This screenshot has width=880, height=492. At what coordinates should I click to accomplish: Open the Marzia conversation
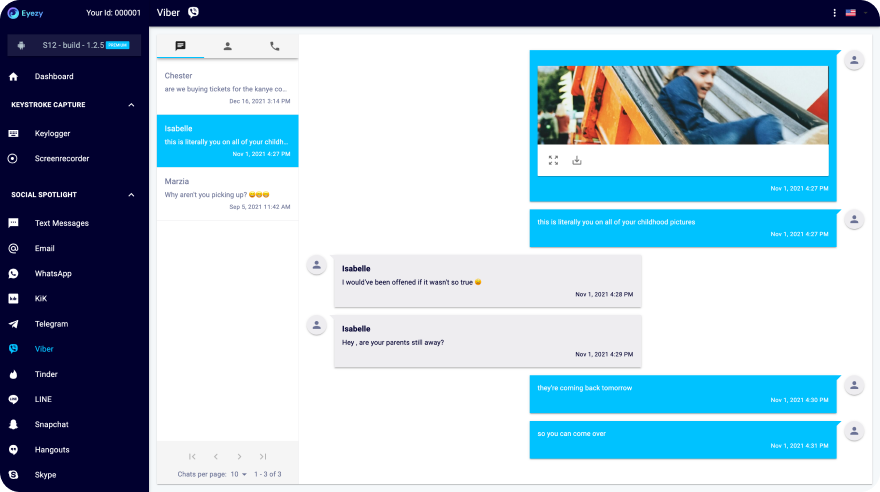(227, 194)
